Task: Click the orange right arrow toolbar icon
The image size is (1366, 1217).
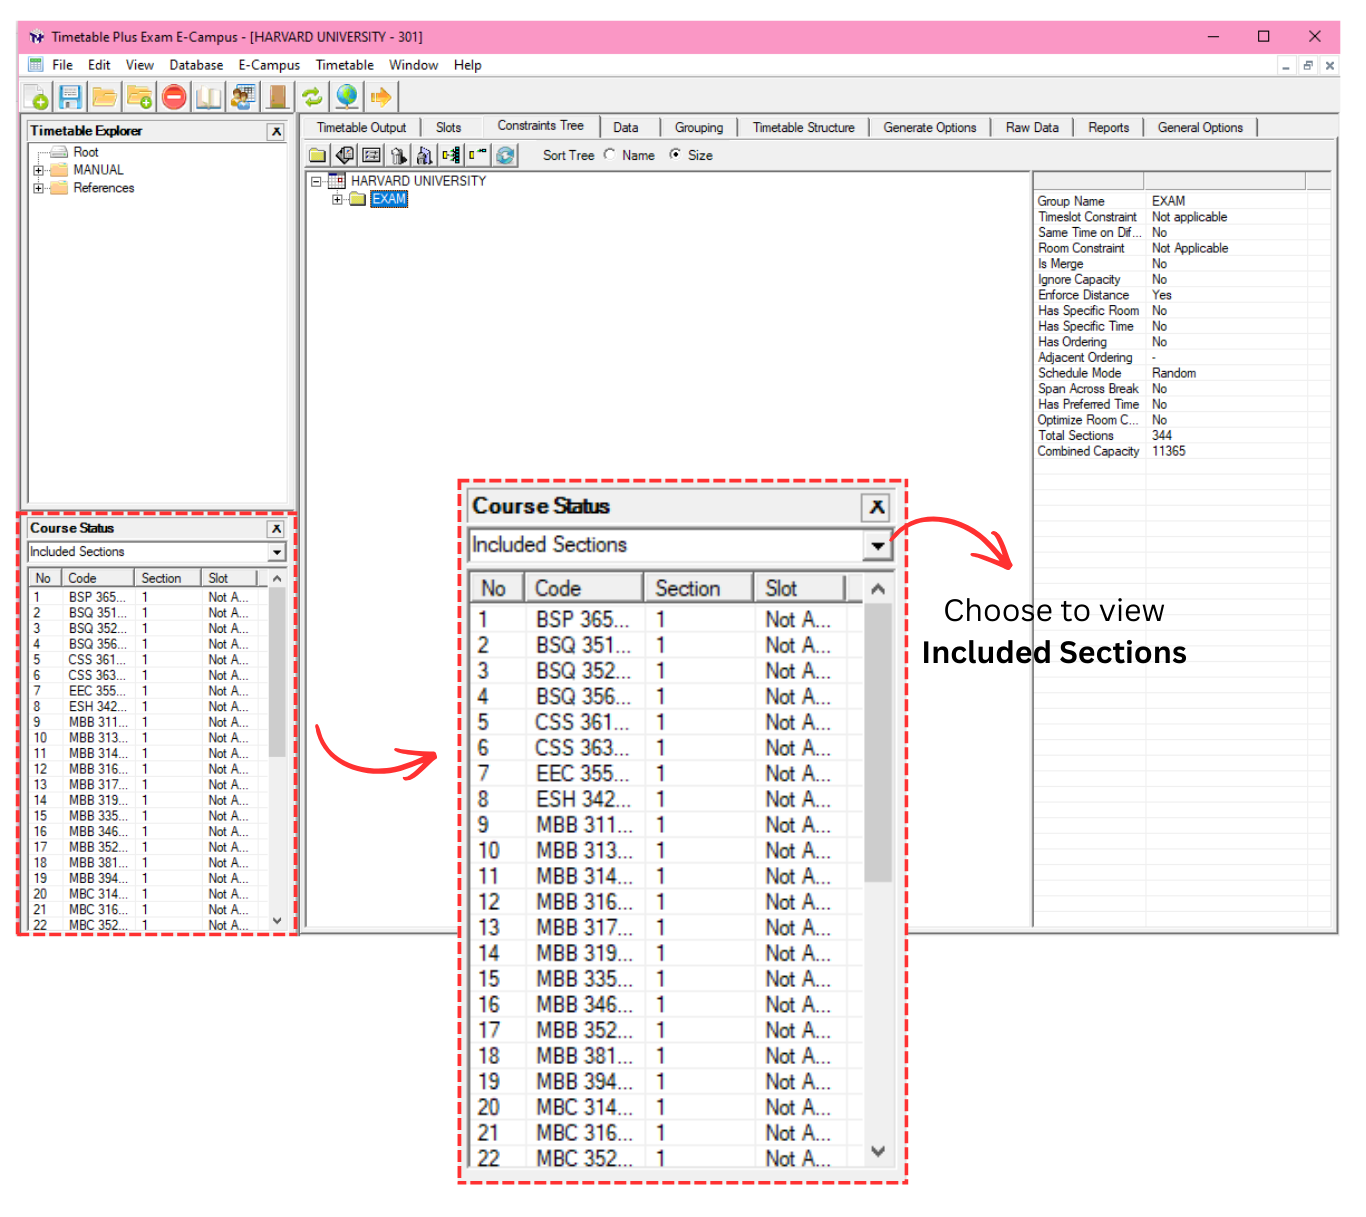Action: point(381,97)
